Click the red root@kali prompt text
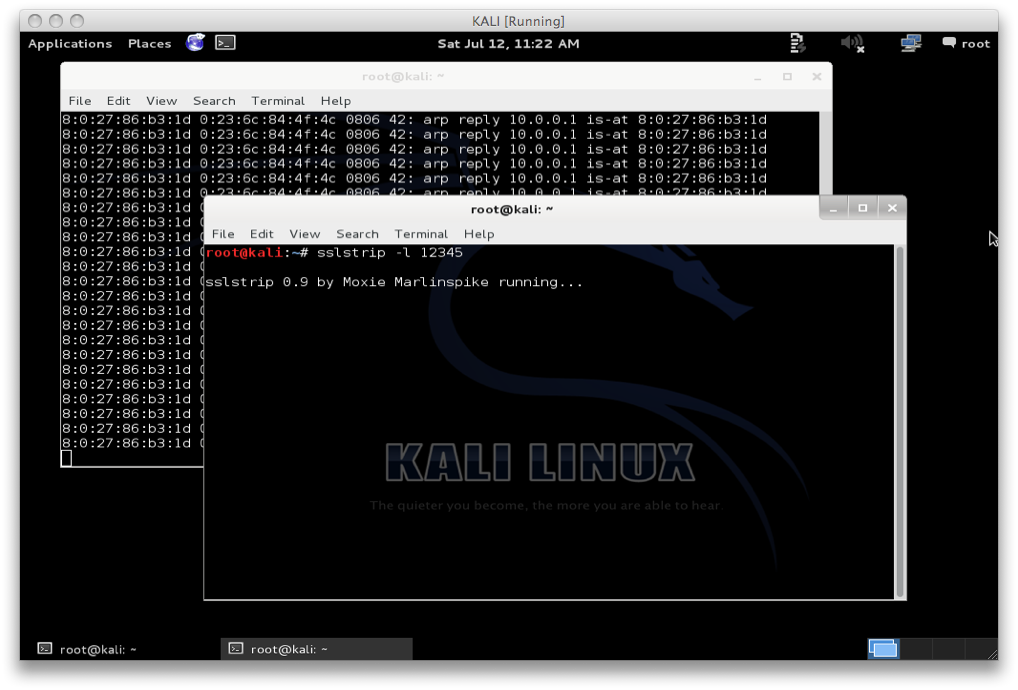This screenshot has height=690, width=1018. pyautogui.click(x=244, y=253)
